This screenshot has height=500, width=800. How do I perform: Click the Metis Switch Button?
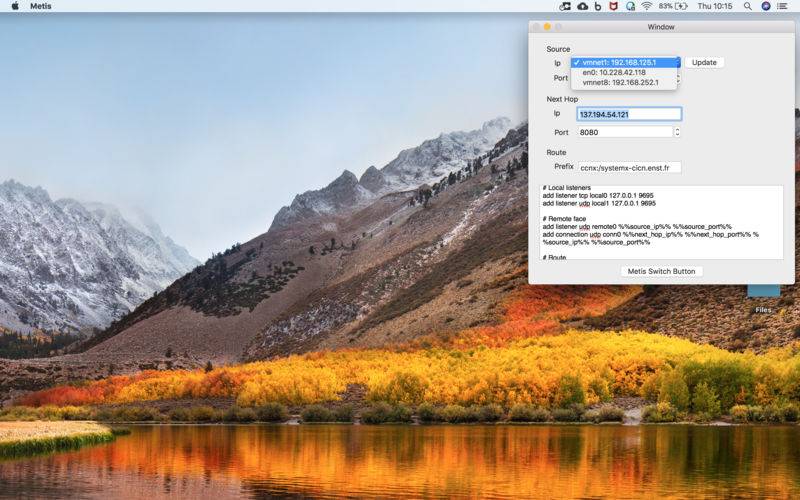(x=661, y=271)
